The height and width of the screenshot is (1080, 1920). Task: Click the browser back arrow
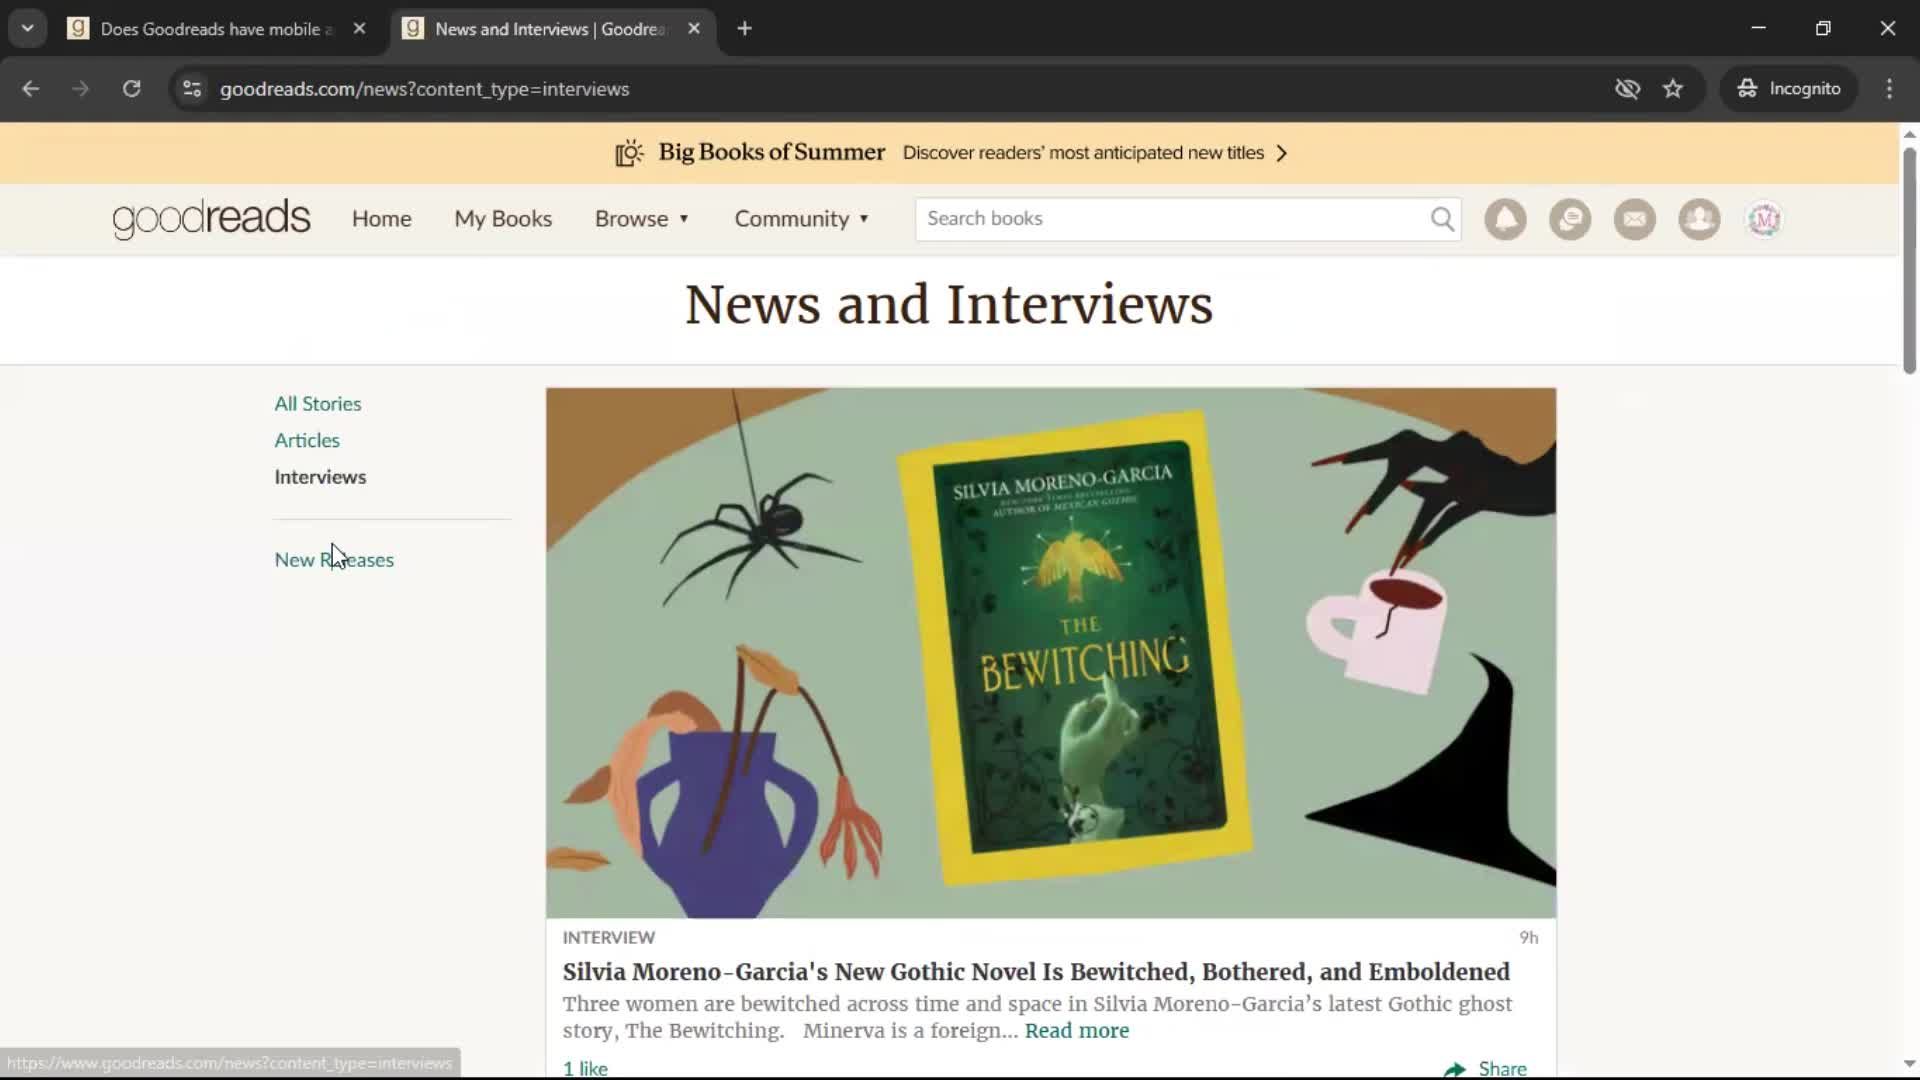pyautogui.click(x=31, y=89)
